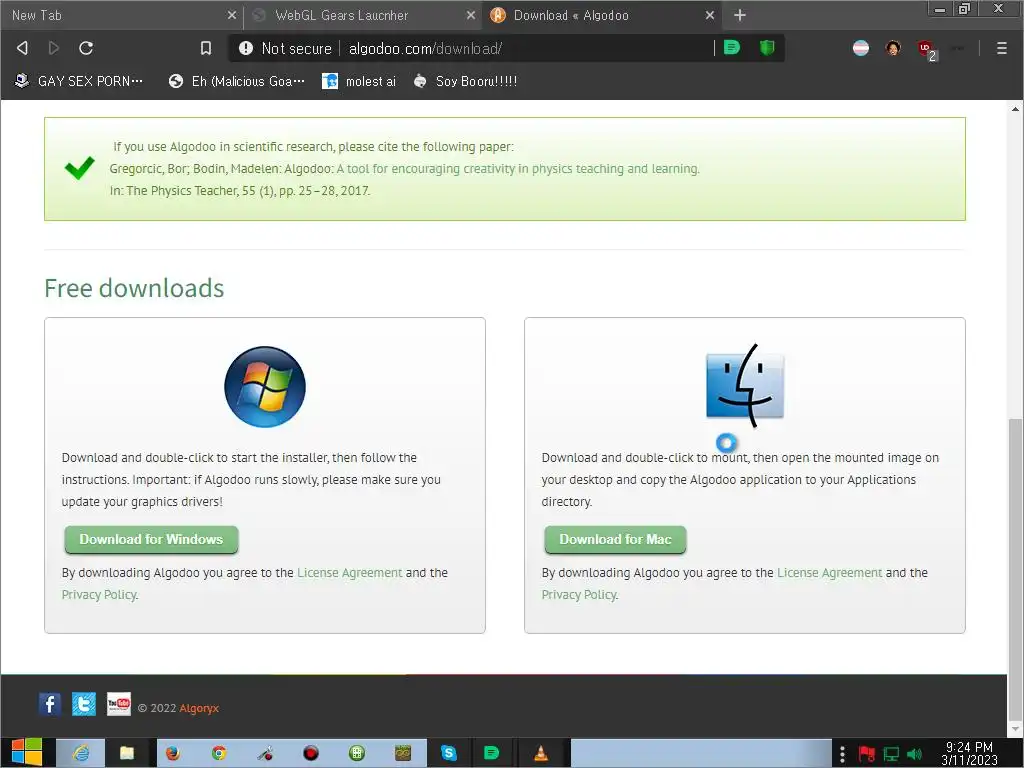This screenshot has width=1024, height=768.
Task: Open the profile avatar extension
Action: [893, 48]
